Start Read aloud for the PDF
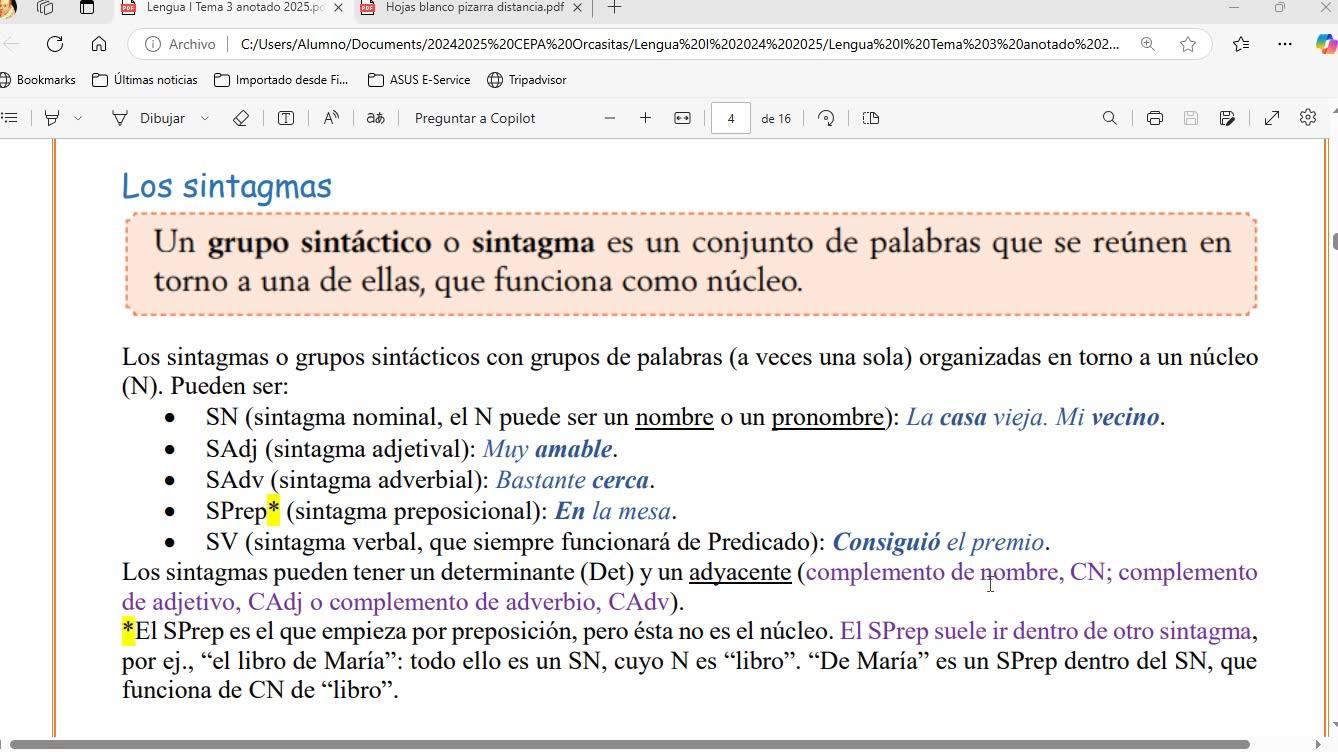 tap(331, 118)
